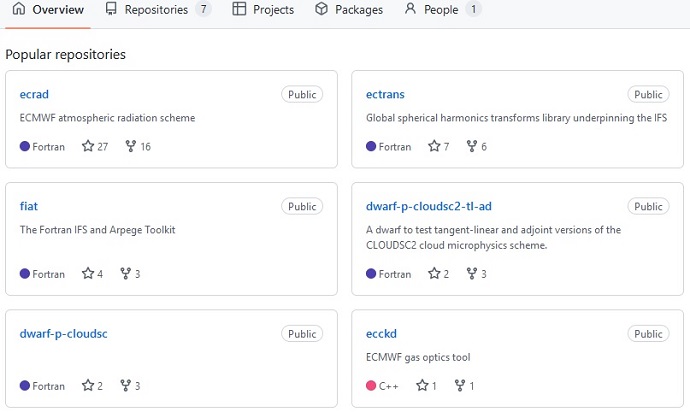Image resolution: width=690 pixels, height=412 pixels.
Task: Click the star icon on ecckd
Action: pos(422,385)
